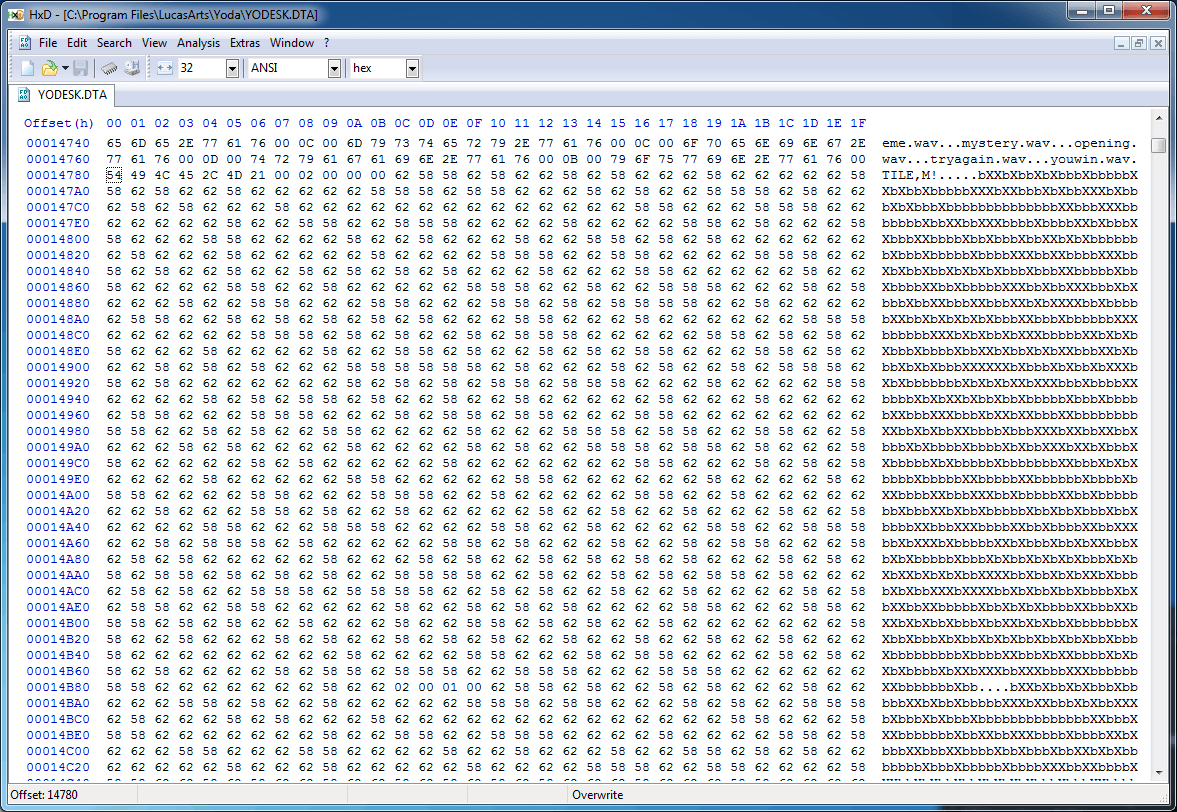Click the Save disk icon

pos(81,68)
